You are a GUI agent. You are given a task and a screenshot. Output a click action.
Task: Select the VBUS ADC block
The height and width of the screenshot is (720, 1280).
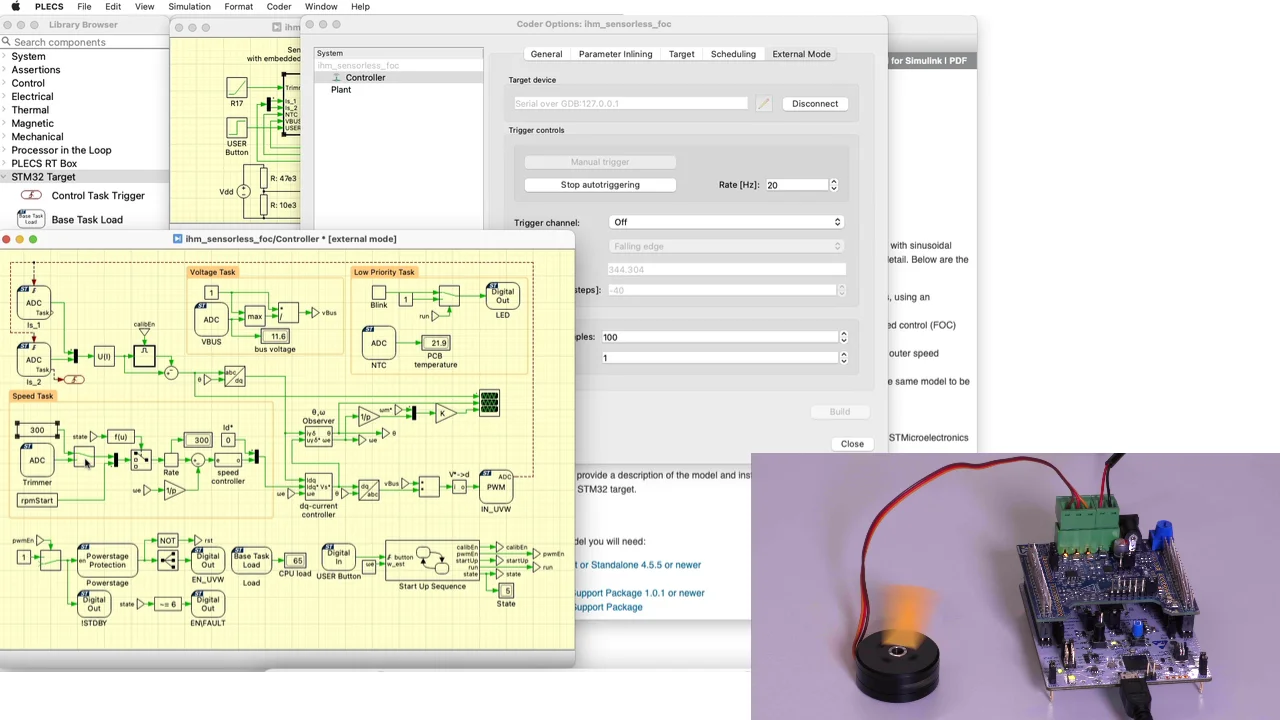[211, 320]
